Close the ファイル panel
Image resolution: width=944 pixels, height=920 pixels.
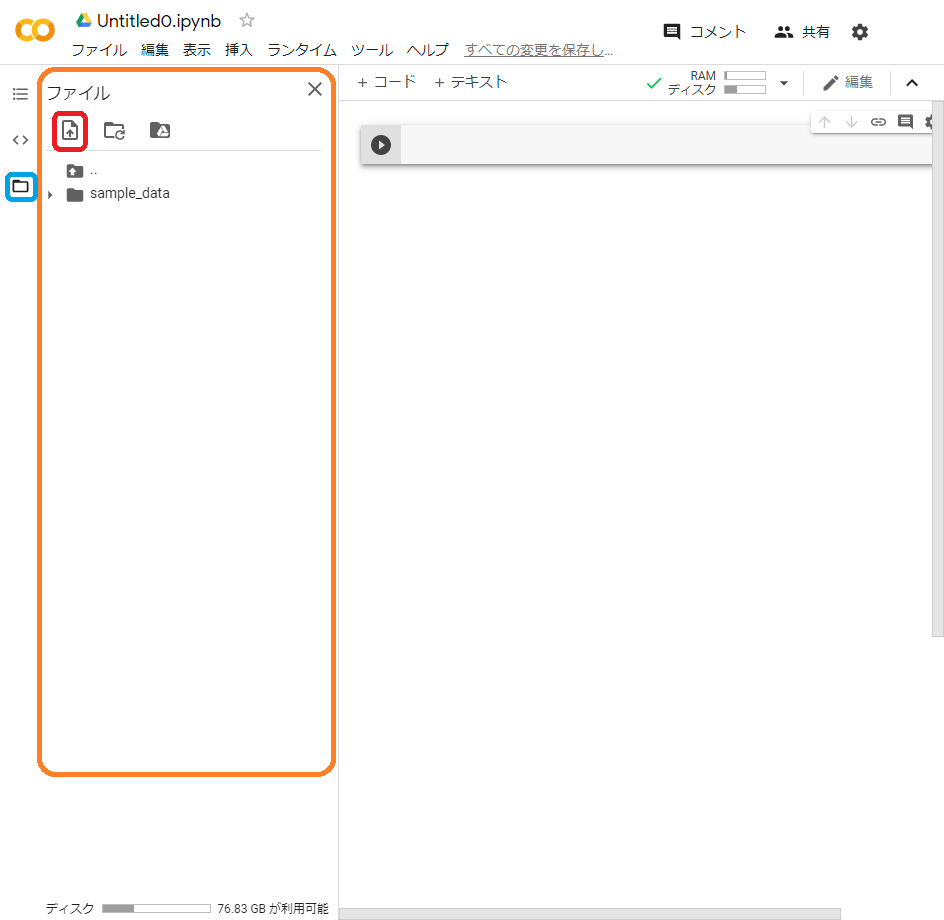[x=315, y=90]
